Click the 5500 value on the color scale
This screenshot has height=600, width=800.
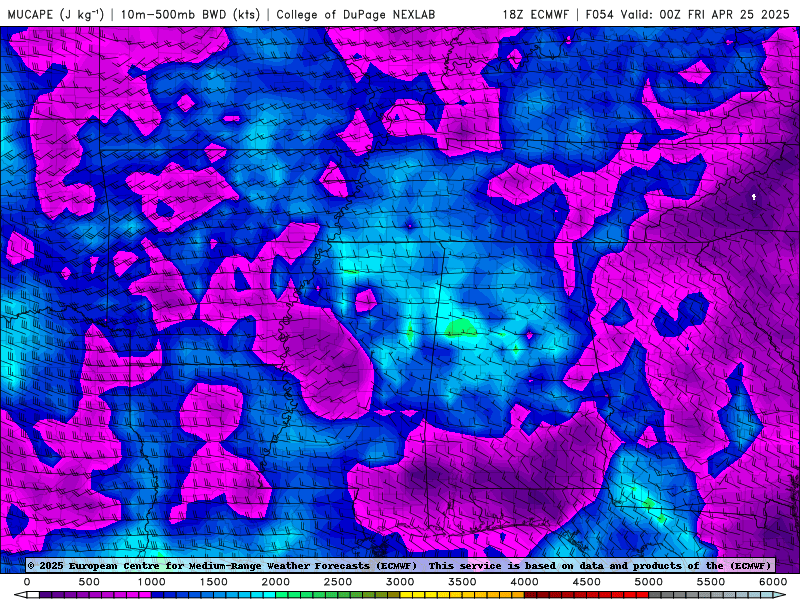click(711, 582)
